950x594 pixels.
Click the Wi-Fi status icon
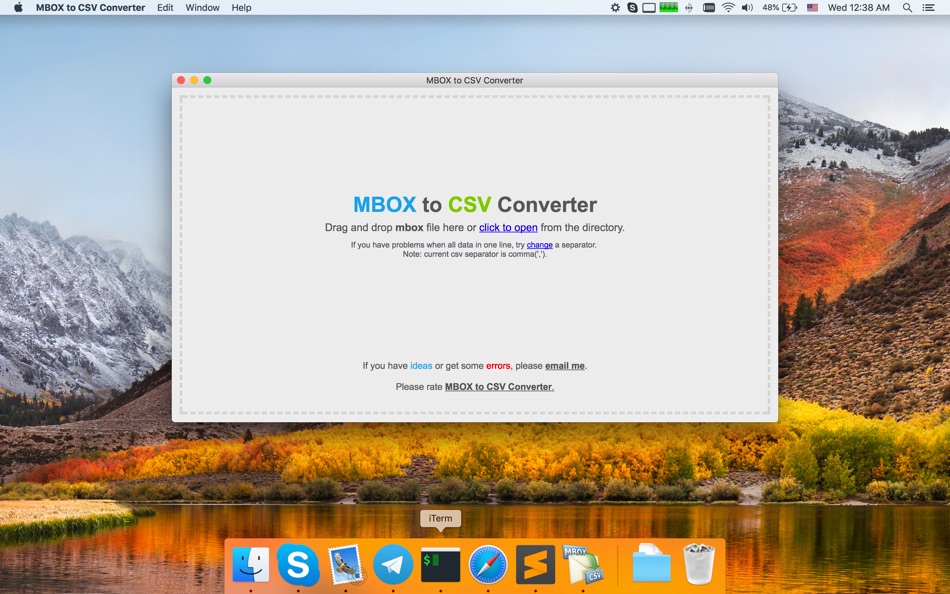[x=728, y=7]
